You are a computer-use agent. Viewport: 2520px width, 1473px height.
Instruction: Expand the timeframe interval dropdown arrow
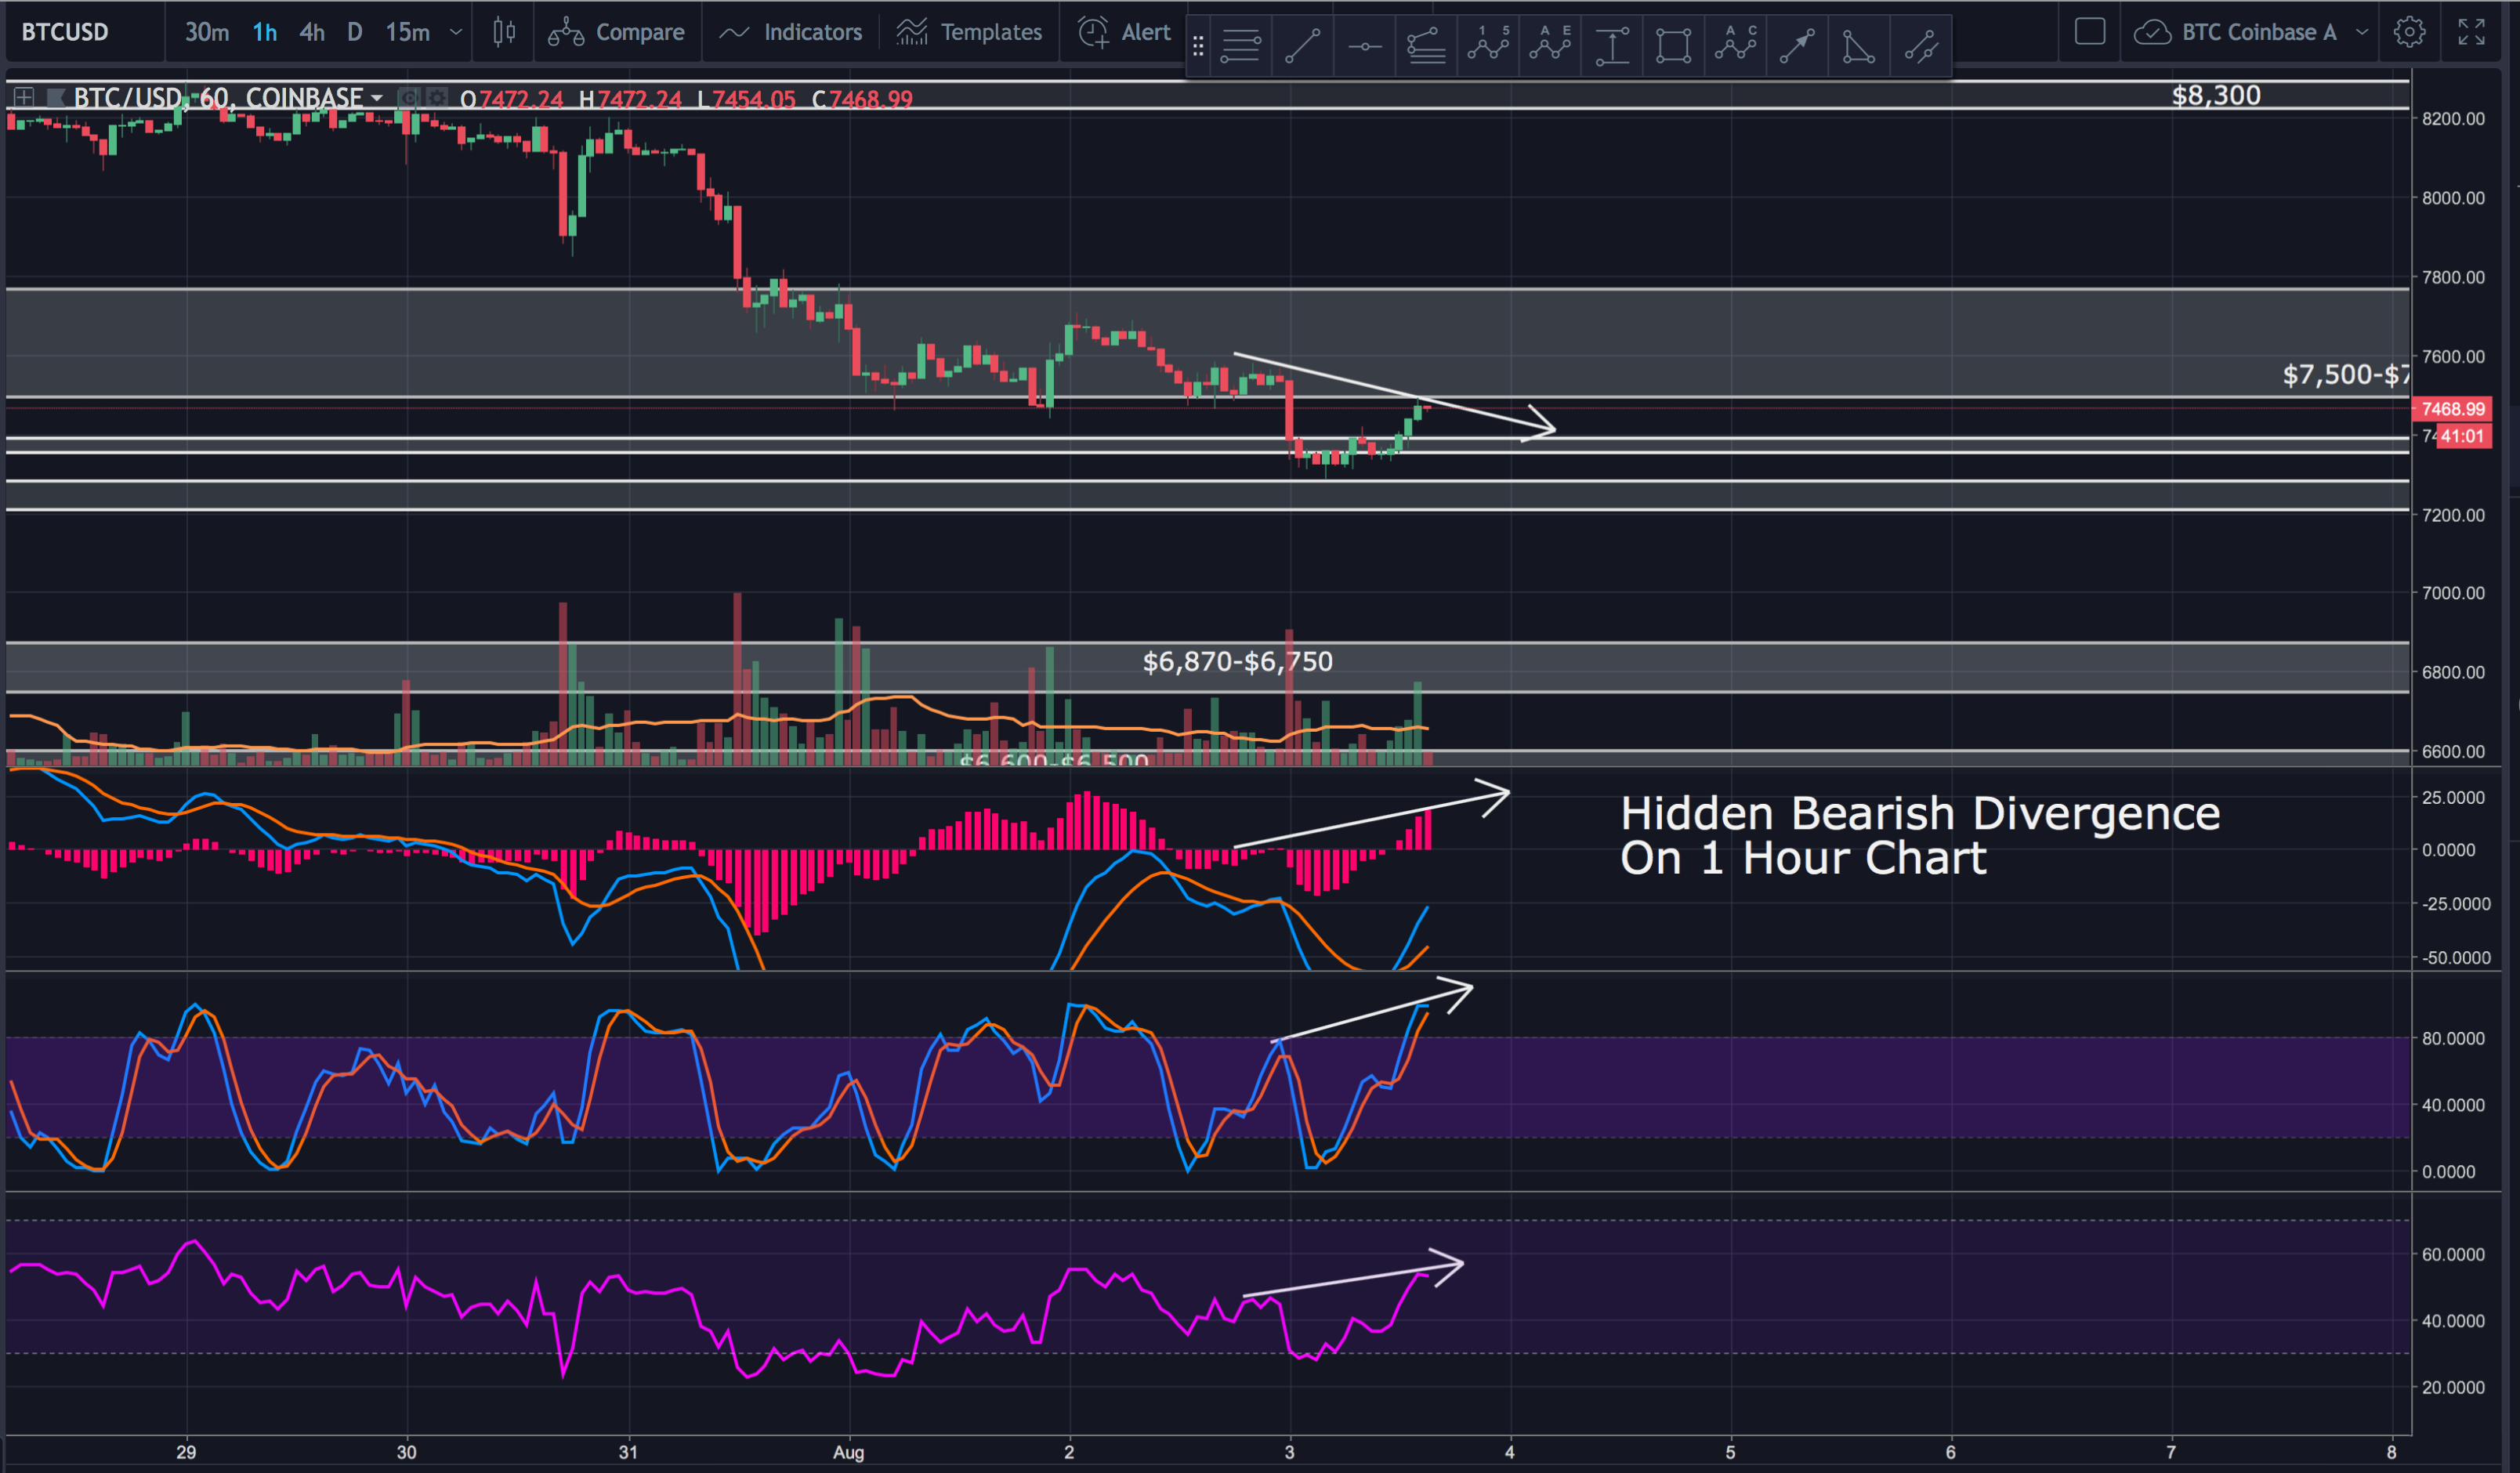pos(456,32)
